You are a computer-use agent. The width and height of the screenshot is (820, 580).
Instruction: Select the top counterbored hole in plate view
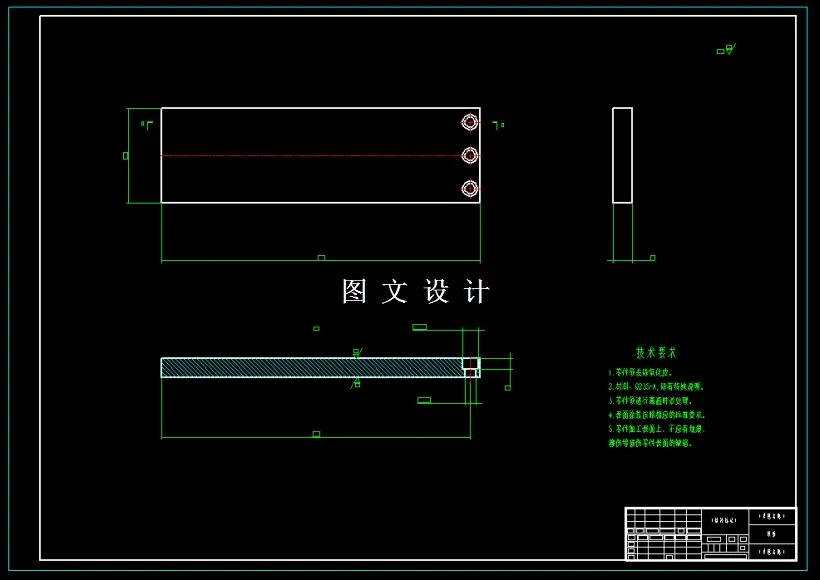470,122
